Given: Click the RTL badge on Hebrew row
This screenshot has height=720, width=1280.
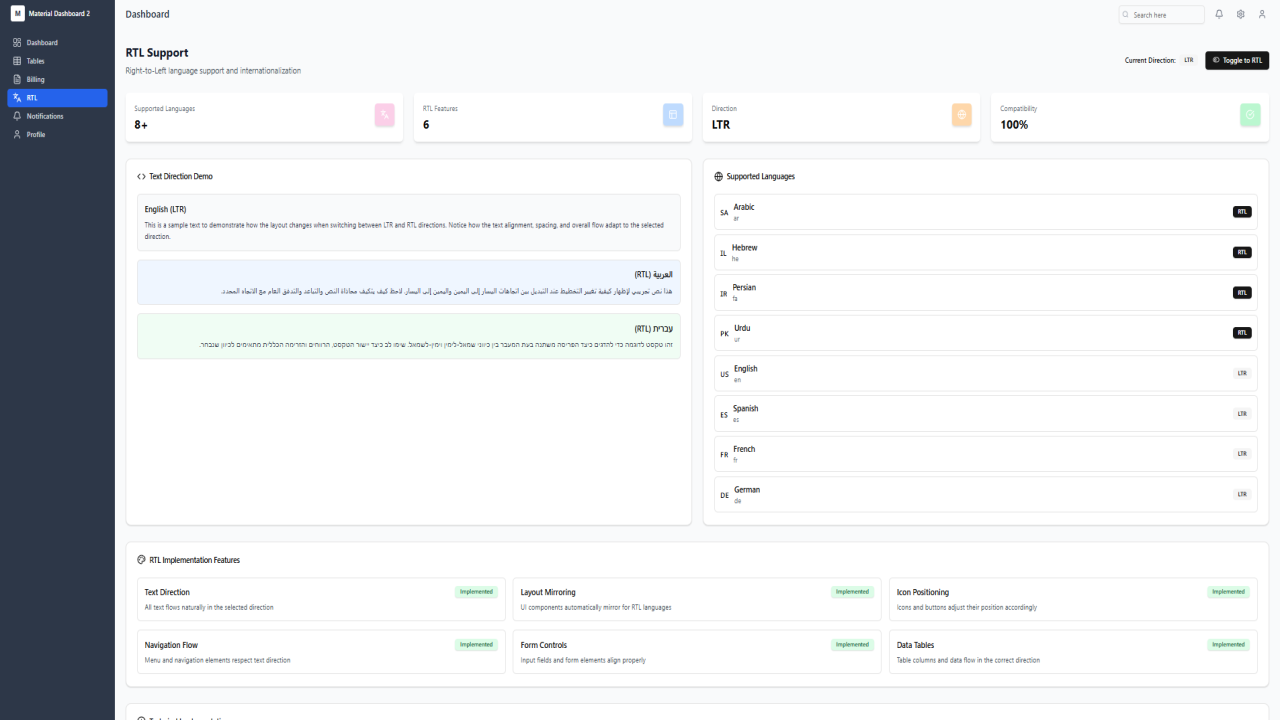Looking at the screenshot, I should [x=1242, y=252].
